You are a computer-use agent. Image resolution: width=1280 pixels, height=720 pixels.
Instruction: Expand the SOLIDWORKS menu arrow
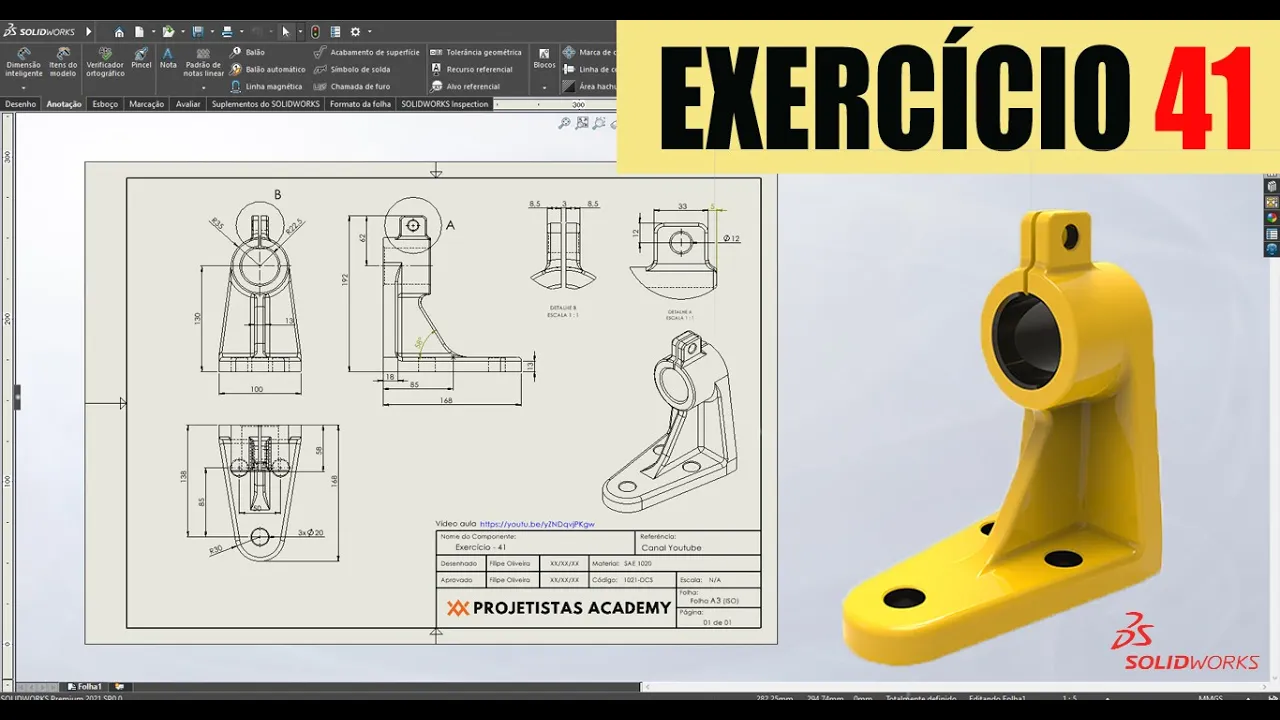coord(89,32)
